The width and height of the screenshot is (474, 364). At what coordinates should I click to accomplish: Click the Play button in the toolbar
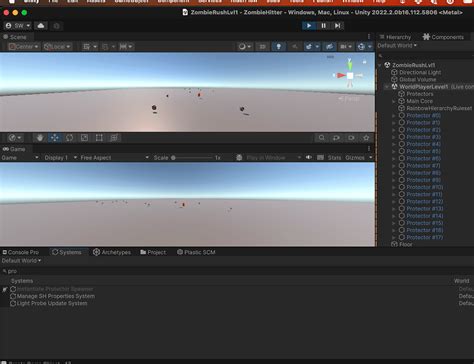309,26
